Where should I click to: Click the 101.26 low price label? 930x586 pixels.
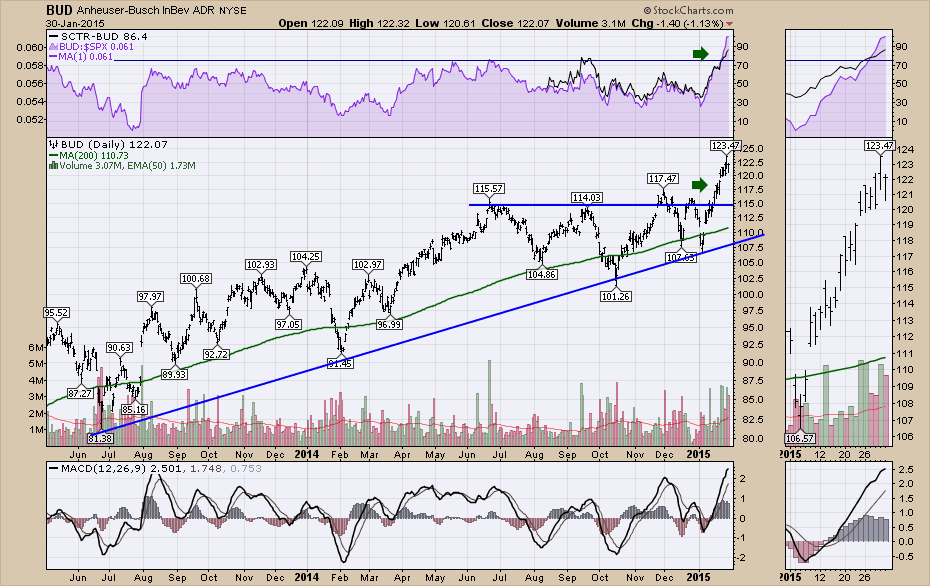[616, 296]
